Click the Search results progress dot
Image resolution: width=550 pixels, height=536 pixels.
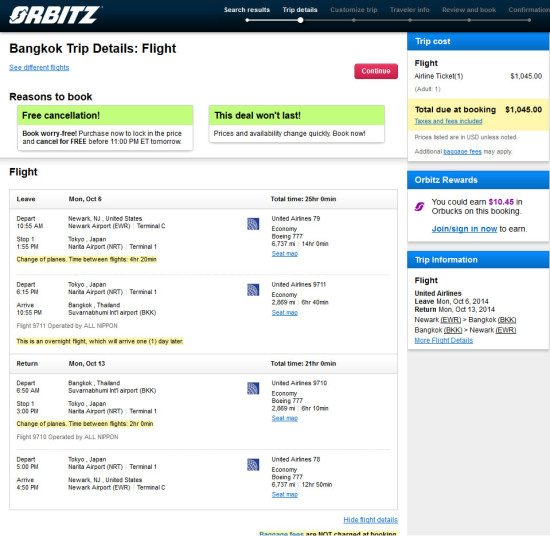point(247,20)
